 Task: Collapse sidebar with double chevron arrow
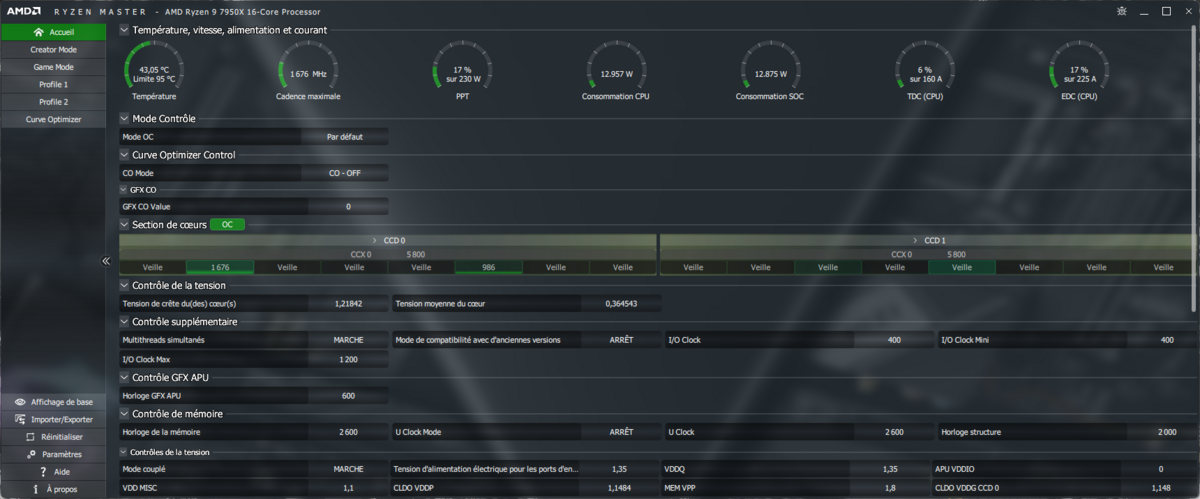(106, 261)
